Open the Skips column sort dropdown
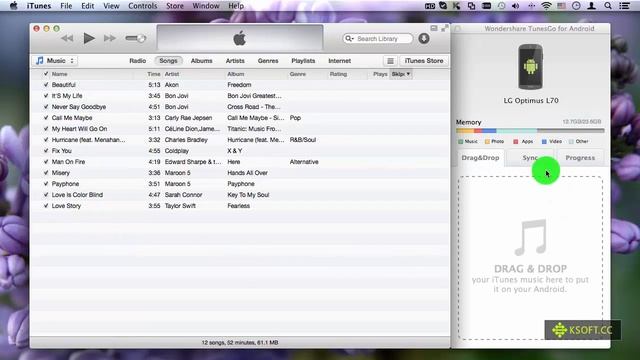Viewport: 640px width, 360px height. 401,74
